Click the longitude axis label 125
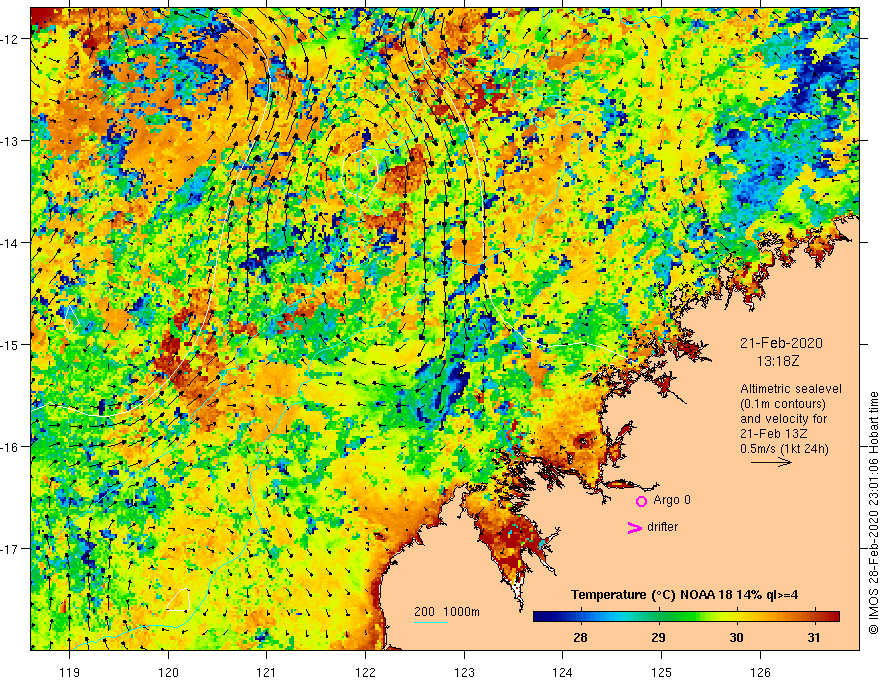 coord(662,672)
